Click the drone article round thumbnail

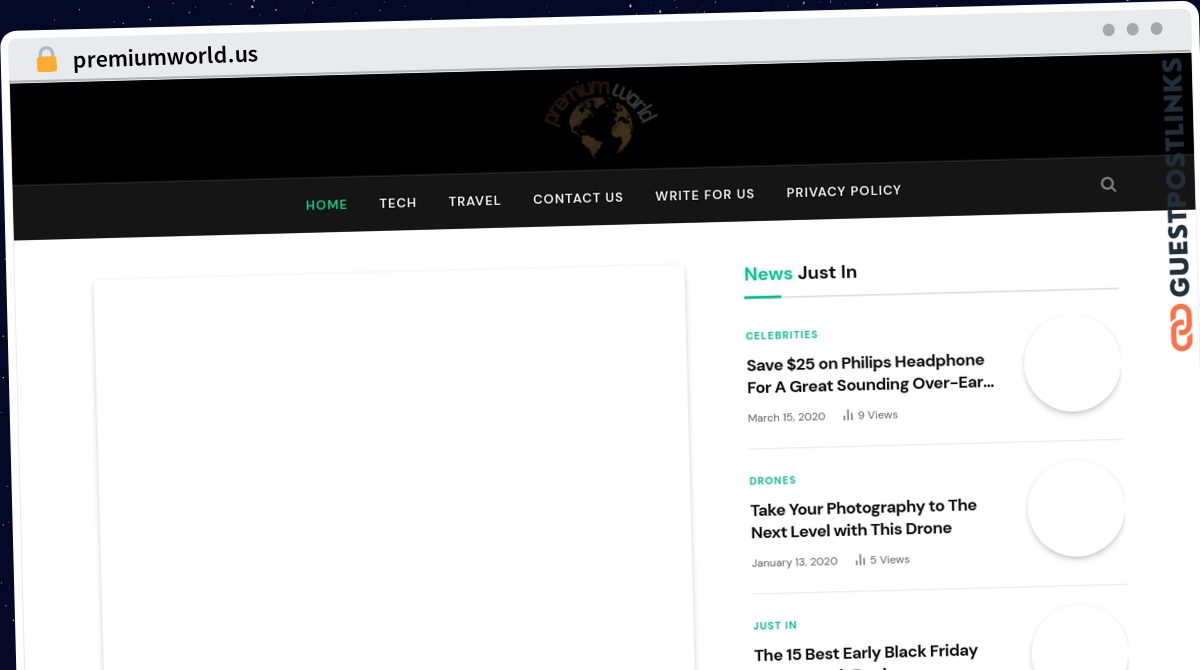tap(1077, 508)
